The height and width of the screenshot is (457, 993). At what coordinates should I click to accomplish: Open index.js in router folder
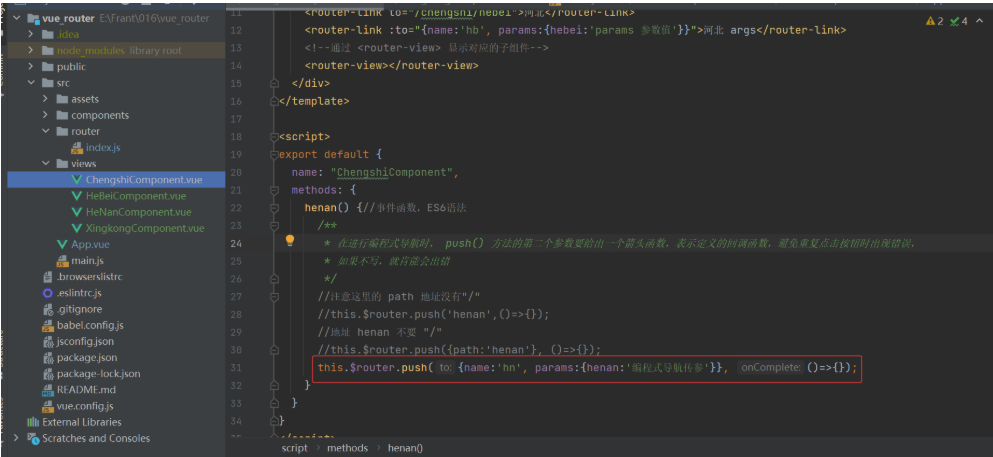(x=103, y=147)
